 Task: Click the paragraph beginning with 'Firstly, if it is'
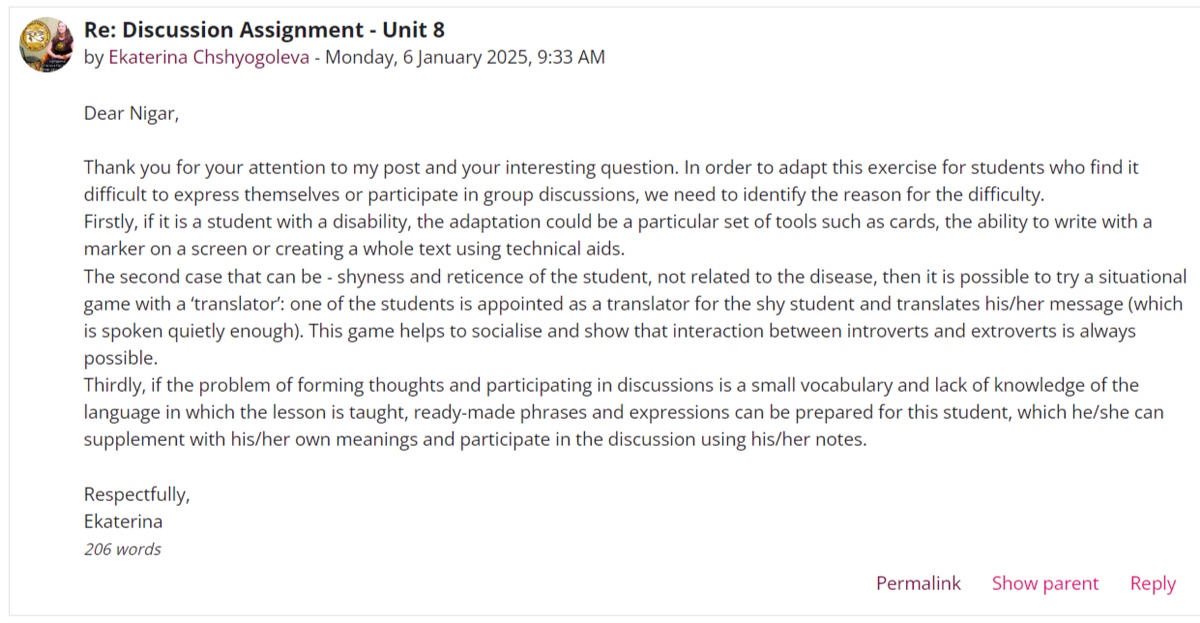coord(400,221)
